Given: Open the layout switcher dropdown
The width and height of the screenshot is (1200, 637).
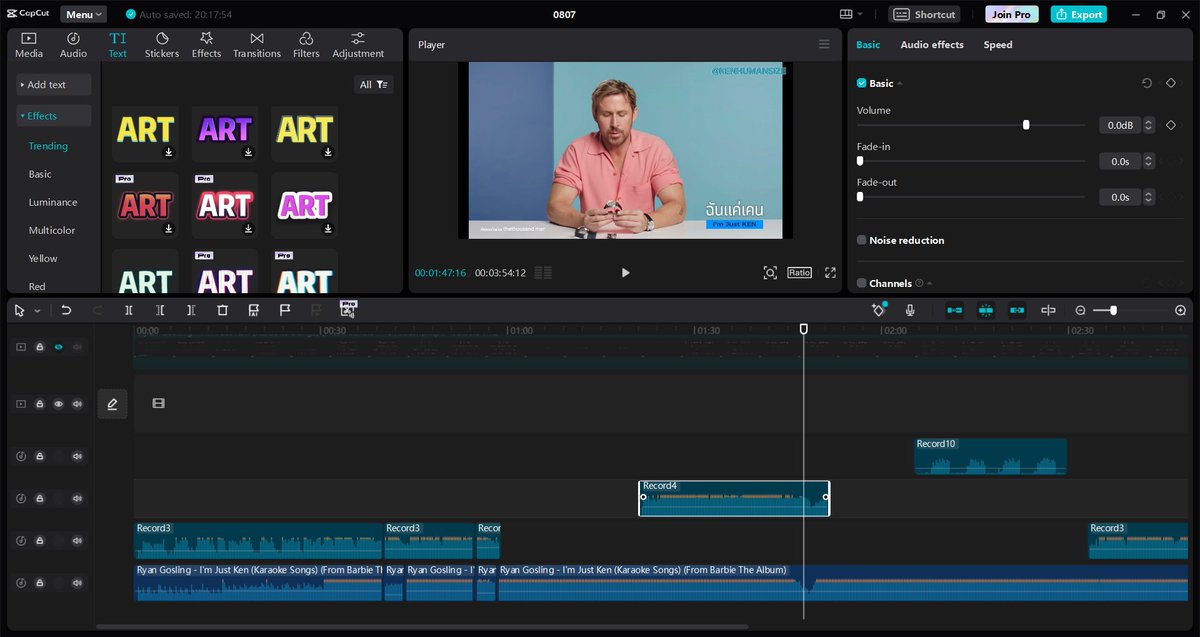Looking at the screenshot, I should point(851,14).
